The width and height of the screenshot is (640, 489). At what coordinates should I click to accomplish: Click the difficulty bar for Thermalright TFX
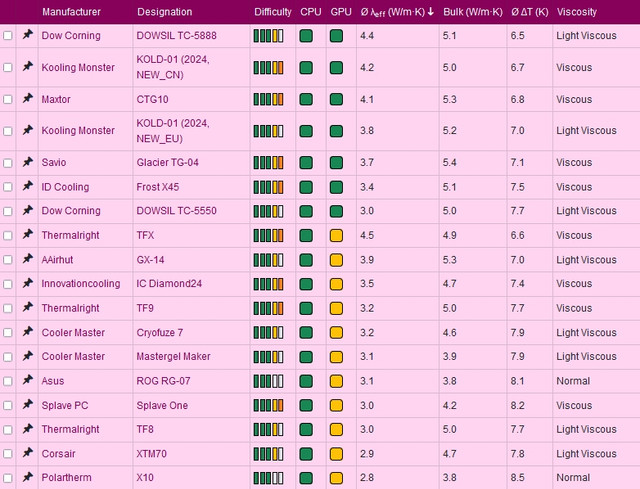pos(268,236)
